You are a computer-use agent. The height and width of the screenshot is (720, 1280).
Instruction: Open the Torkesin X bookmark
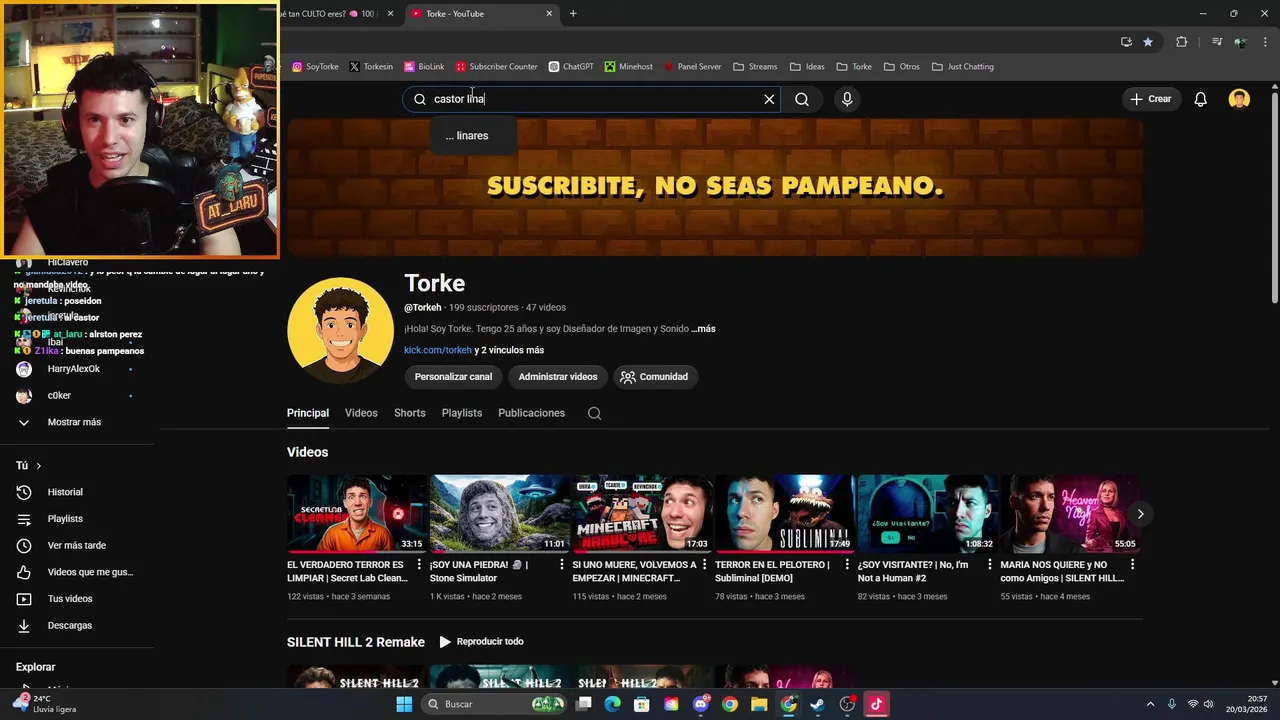click(370, 67)
